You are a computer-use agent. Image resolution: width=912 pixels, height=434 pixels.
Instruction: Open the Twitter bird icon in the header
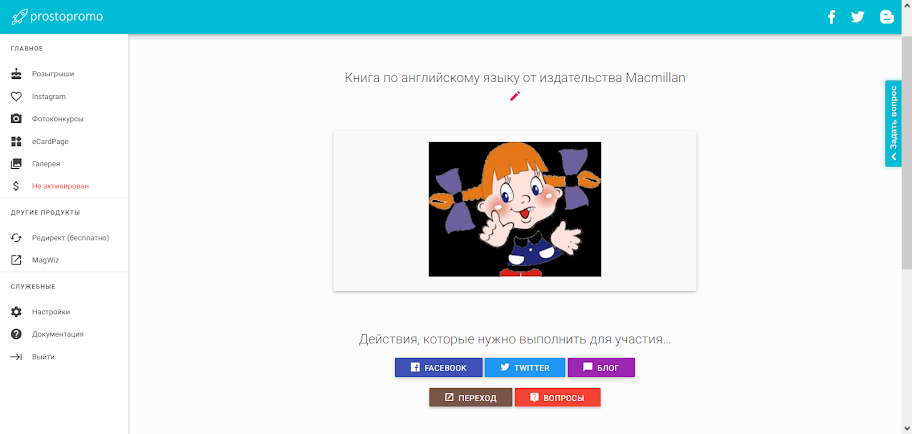[x=857, y=17]
